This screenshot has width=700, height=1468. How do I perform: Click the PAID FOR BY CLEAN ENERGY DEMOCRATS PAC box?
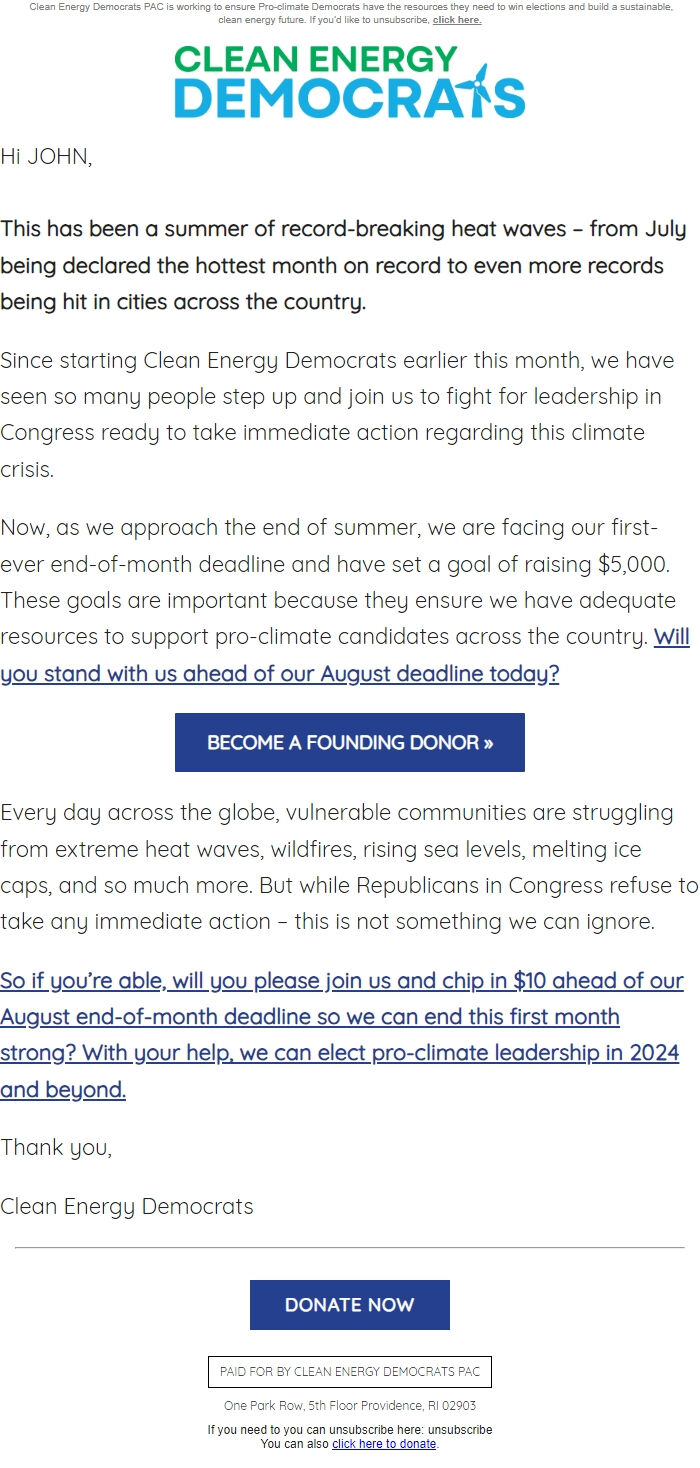(x=349, y=1371)
